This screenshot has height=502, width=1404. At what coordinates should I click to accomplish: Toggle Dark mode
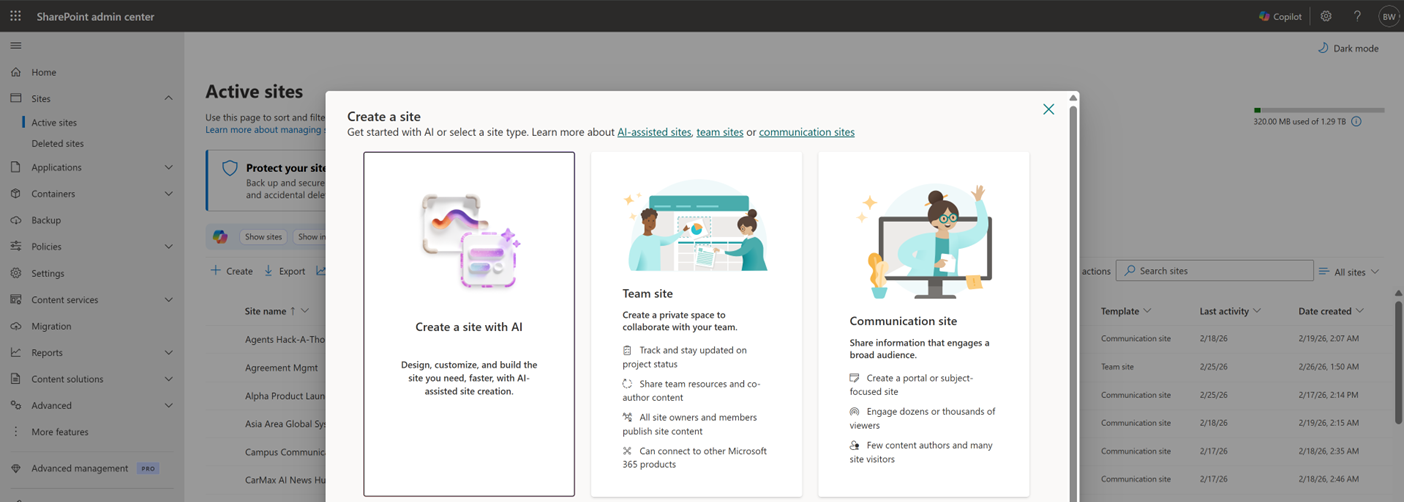(x=1347, y=48)
